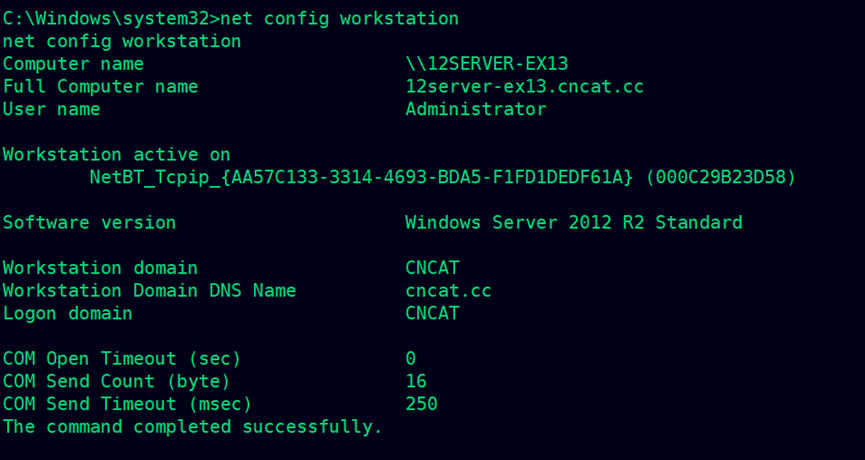Click the computer name \\12SERVER-EX13
This screenshot has height=460, width=865.
coord(487,64)
